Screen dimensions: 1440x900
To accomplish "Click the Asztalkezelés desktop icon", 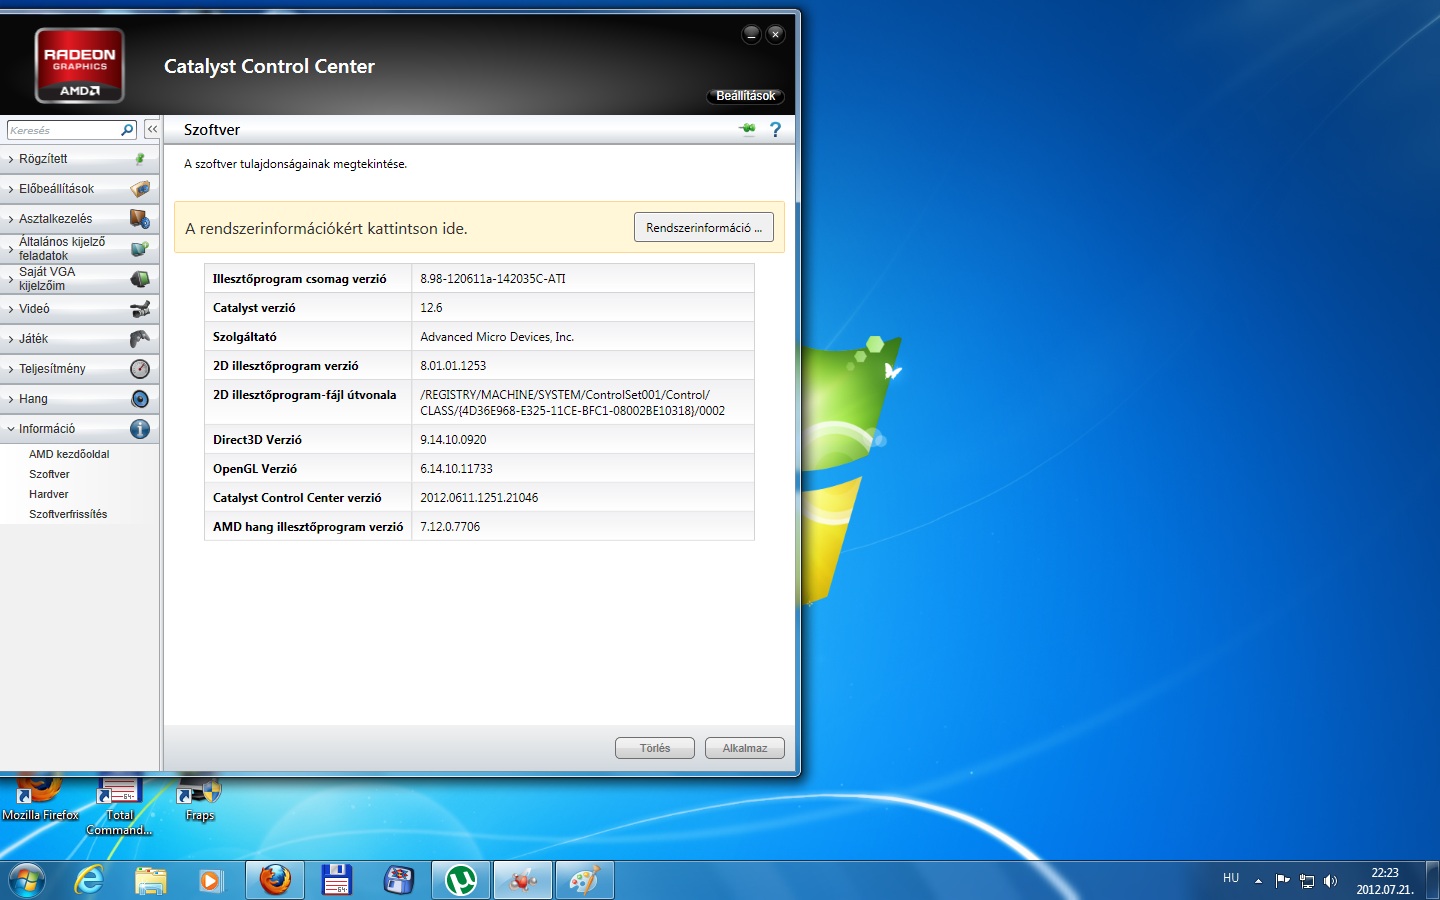I will tap(140, 219).
